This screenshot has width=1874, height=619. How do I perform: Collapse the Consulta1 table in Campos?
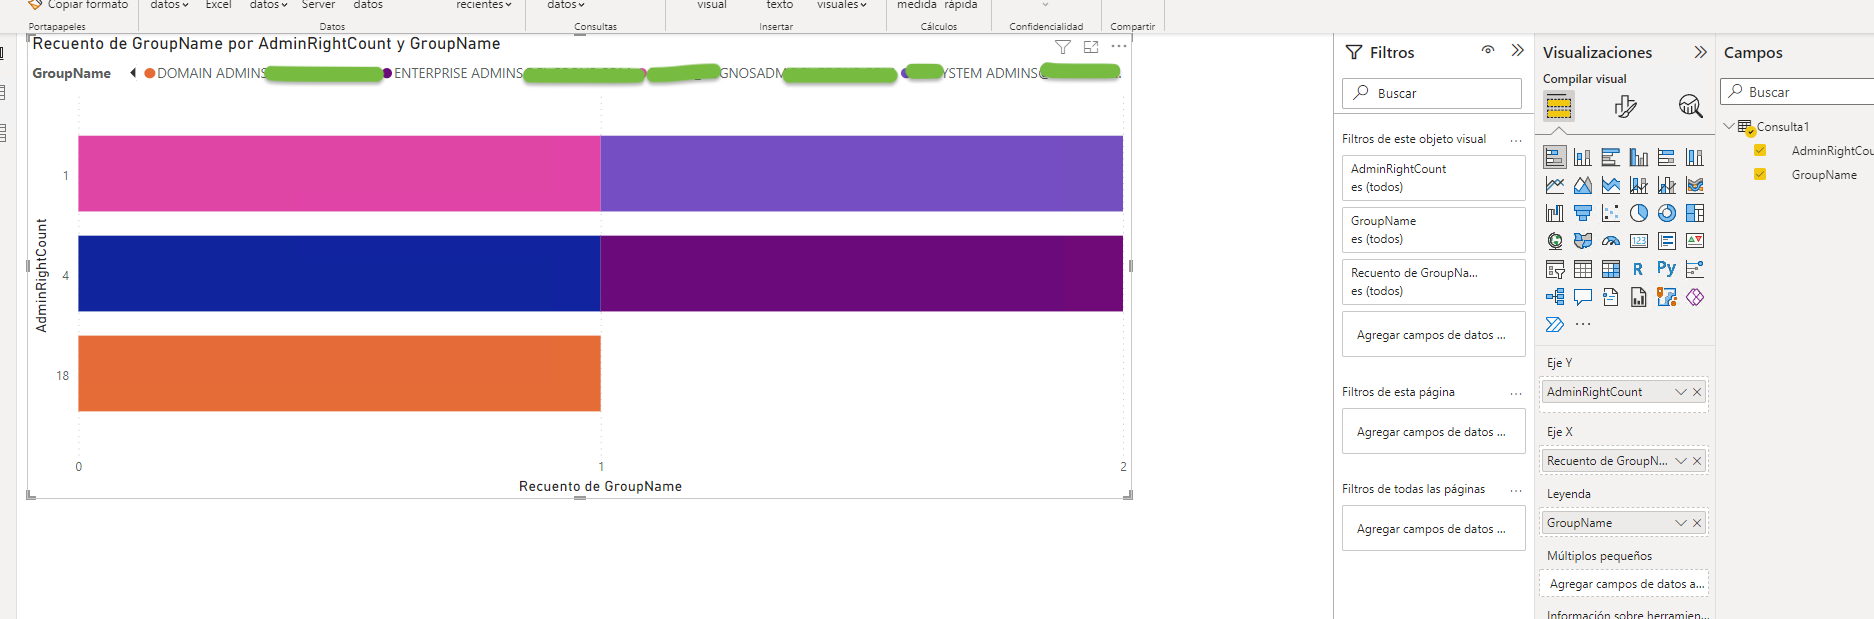tap(1729, 126)
